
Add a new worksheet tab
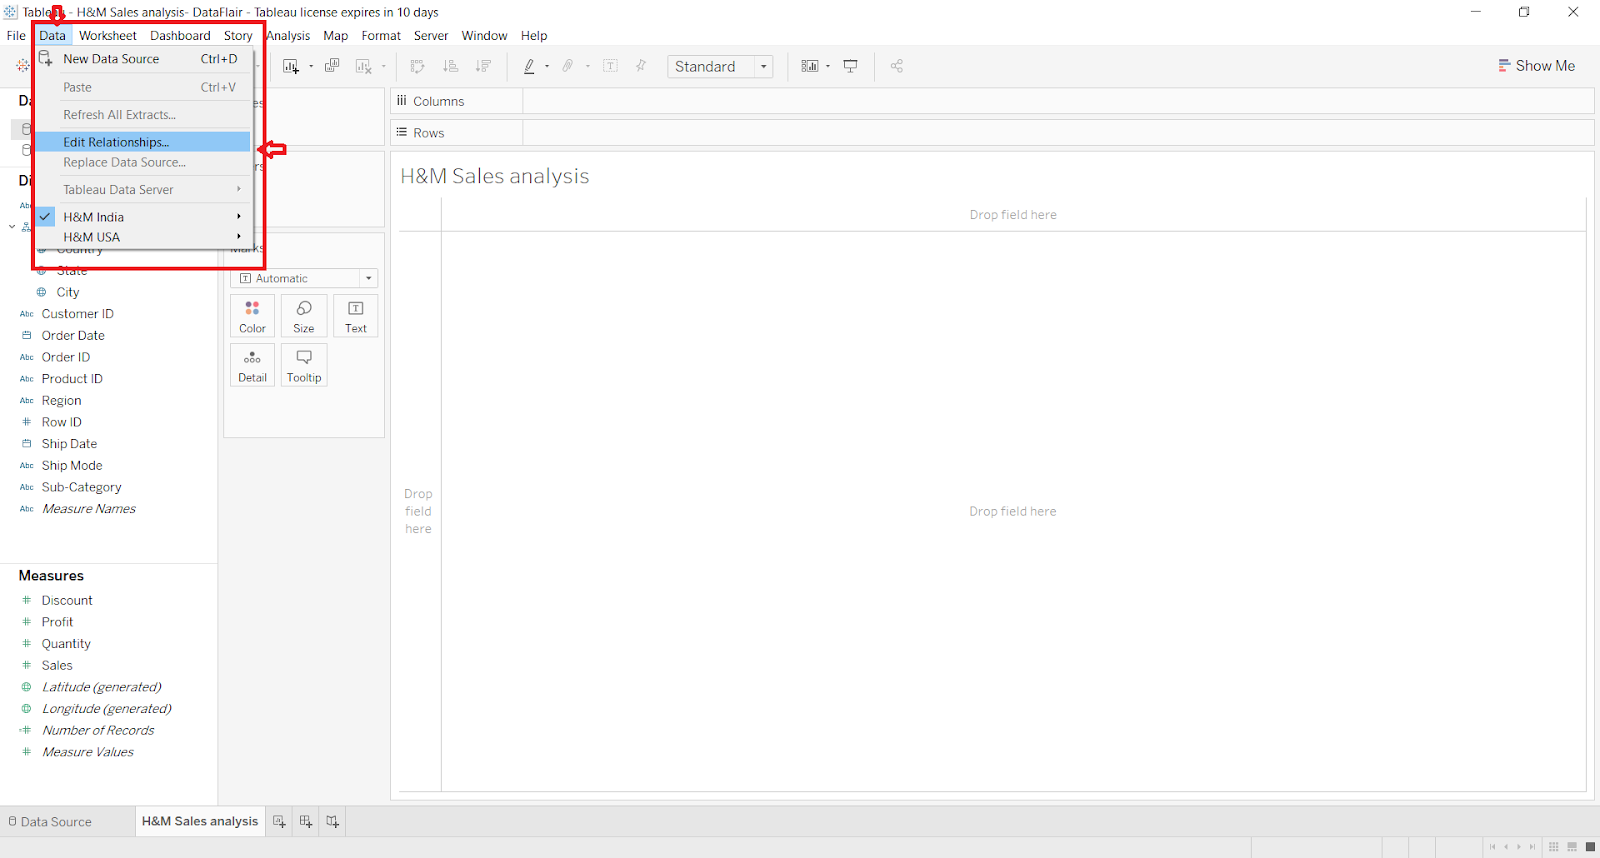pos(279,822)
